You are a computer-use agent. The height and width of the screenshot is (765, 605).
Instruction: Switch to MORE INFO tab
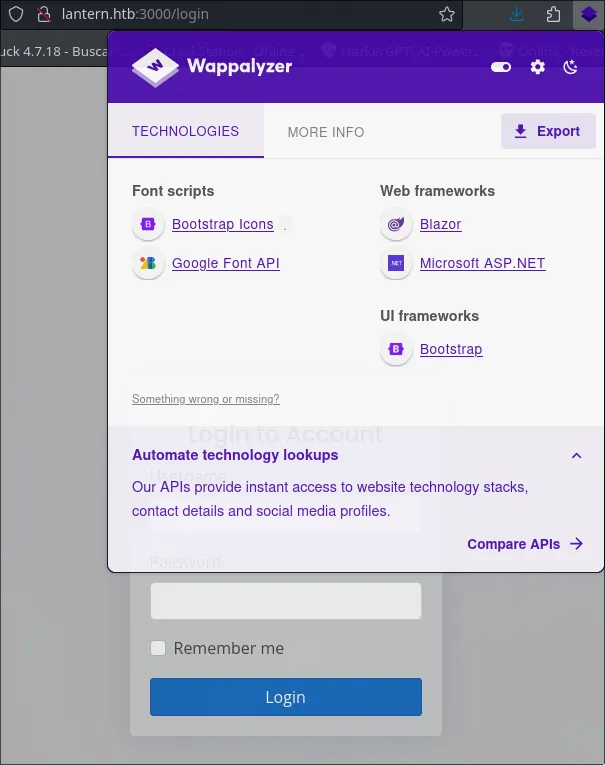(326, 132)
